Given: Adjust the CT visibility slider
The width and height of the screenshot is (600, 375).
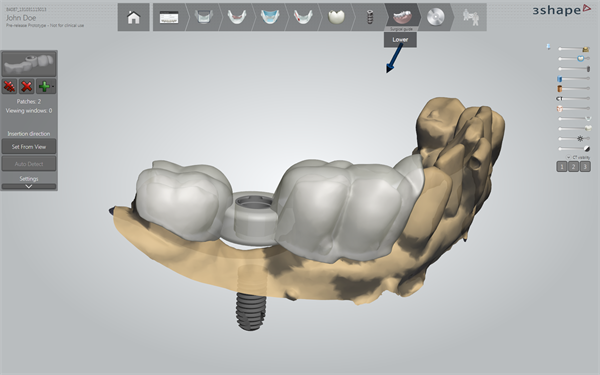Looking at the screenshot, I should [x=573, y=99].
